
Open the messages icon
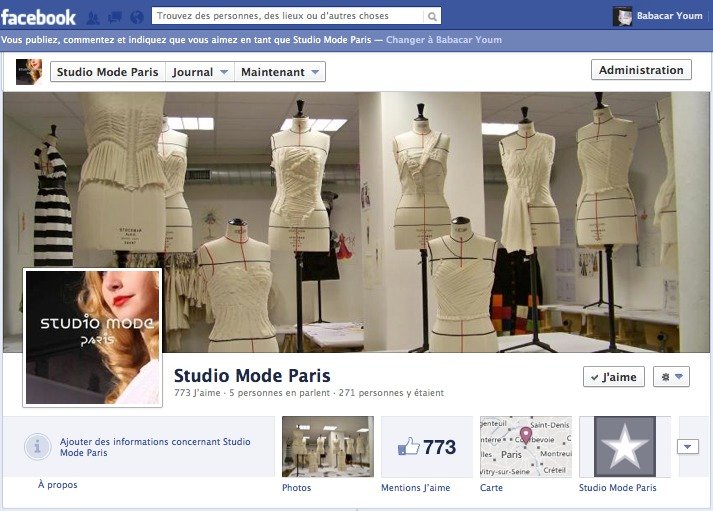tap(114, 17)
